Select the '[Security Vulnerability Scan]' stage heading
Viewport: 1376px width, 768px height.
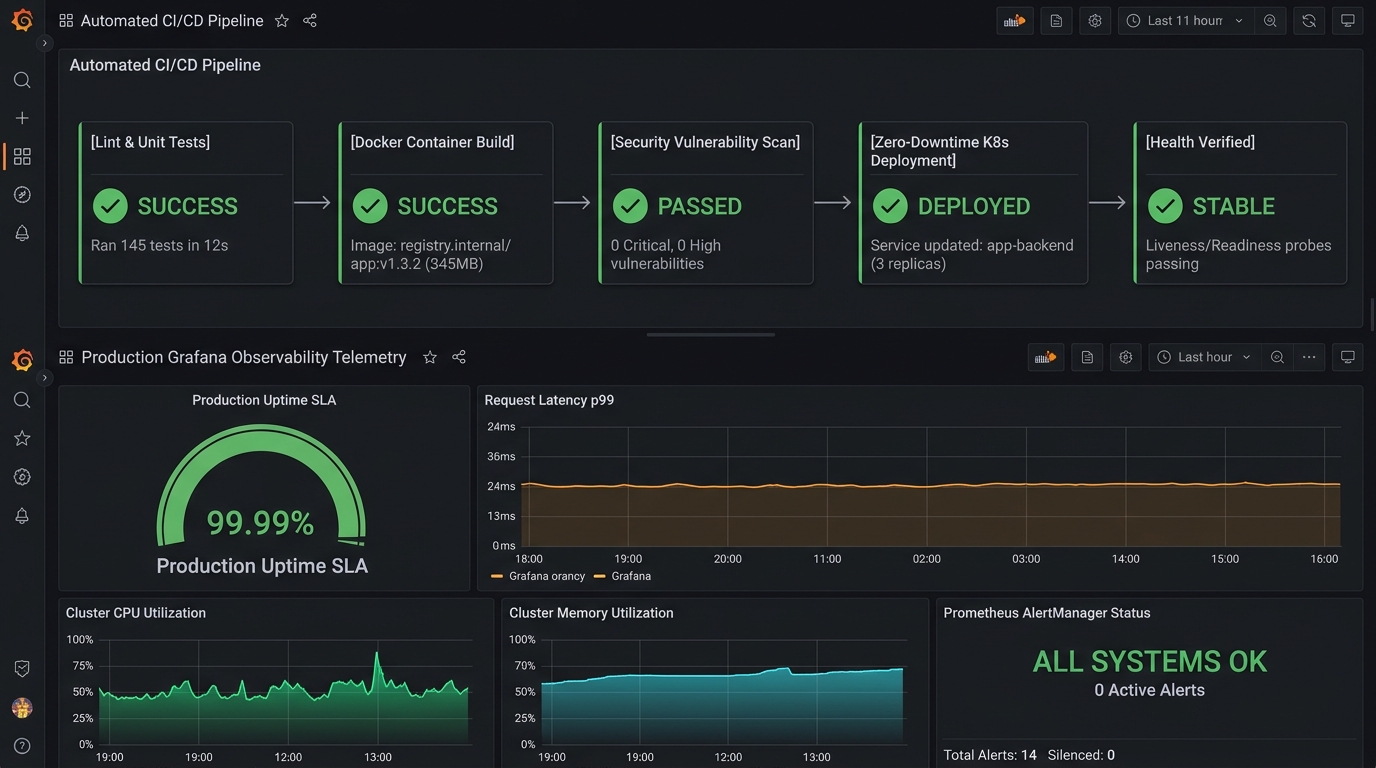[705, 142]
